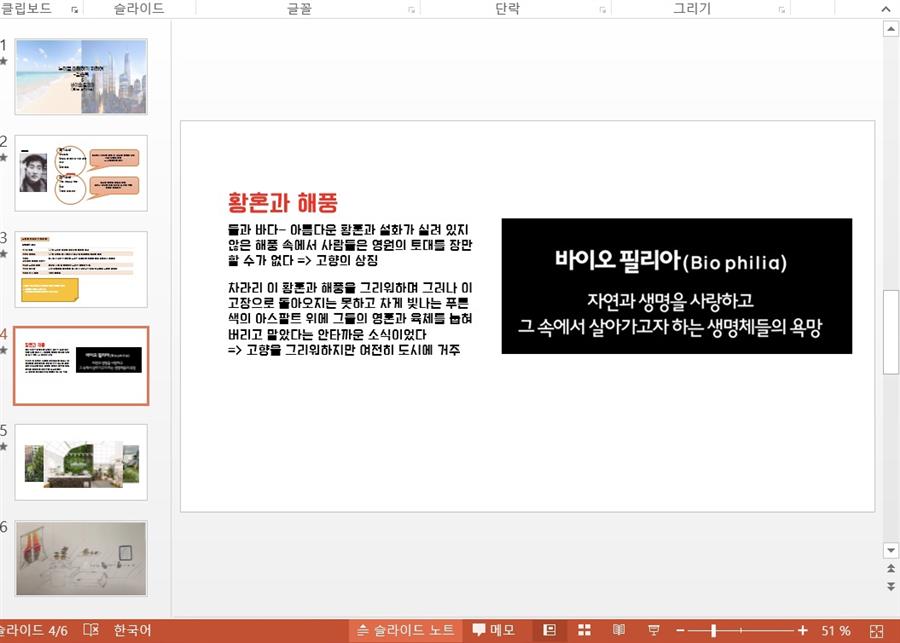Switch to Slide Sorter view

584,630
